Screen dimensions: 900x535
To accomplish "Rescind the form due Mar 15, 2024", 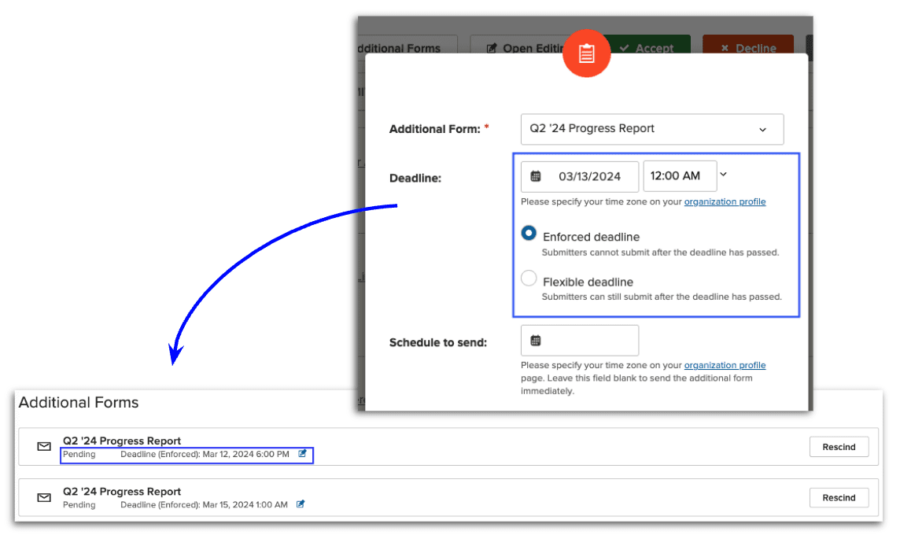I will click(839, 498).
